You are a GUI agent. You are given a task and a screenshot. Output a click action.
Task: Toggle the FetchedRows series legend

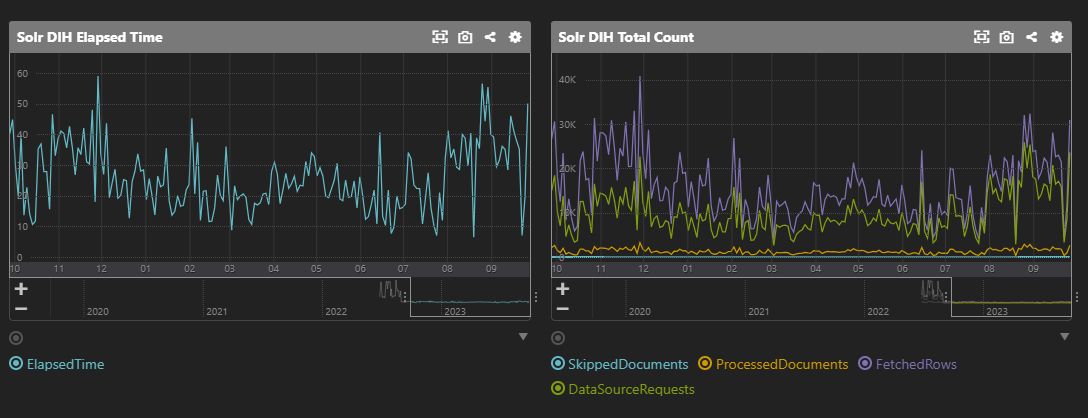pos(908,364)
